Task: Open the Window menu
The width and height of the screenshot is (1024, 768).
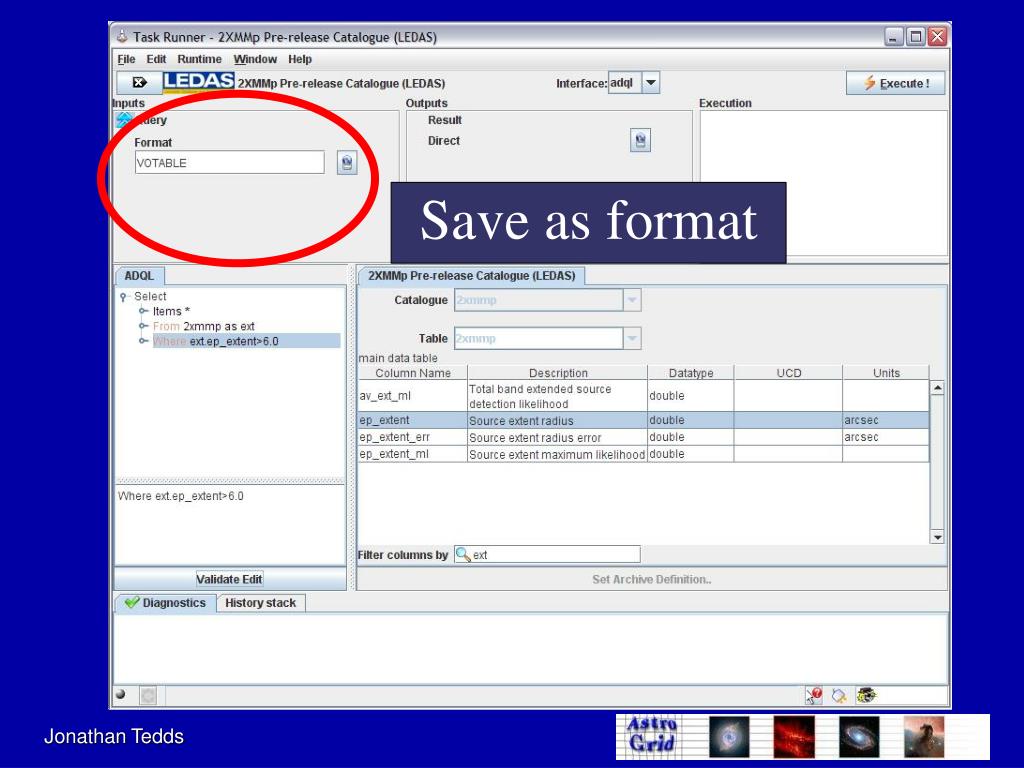Action: point(255,59)
